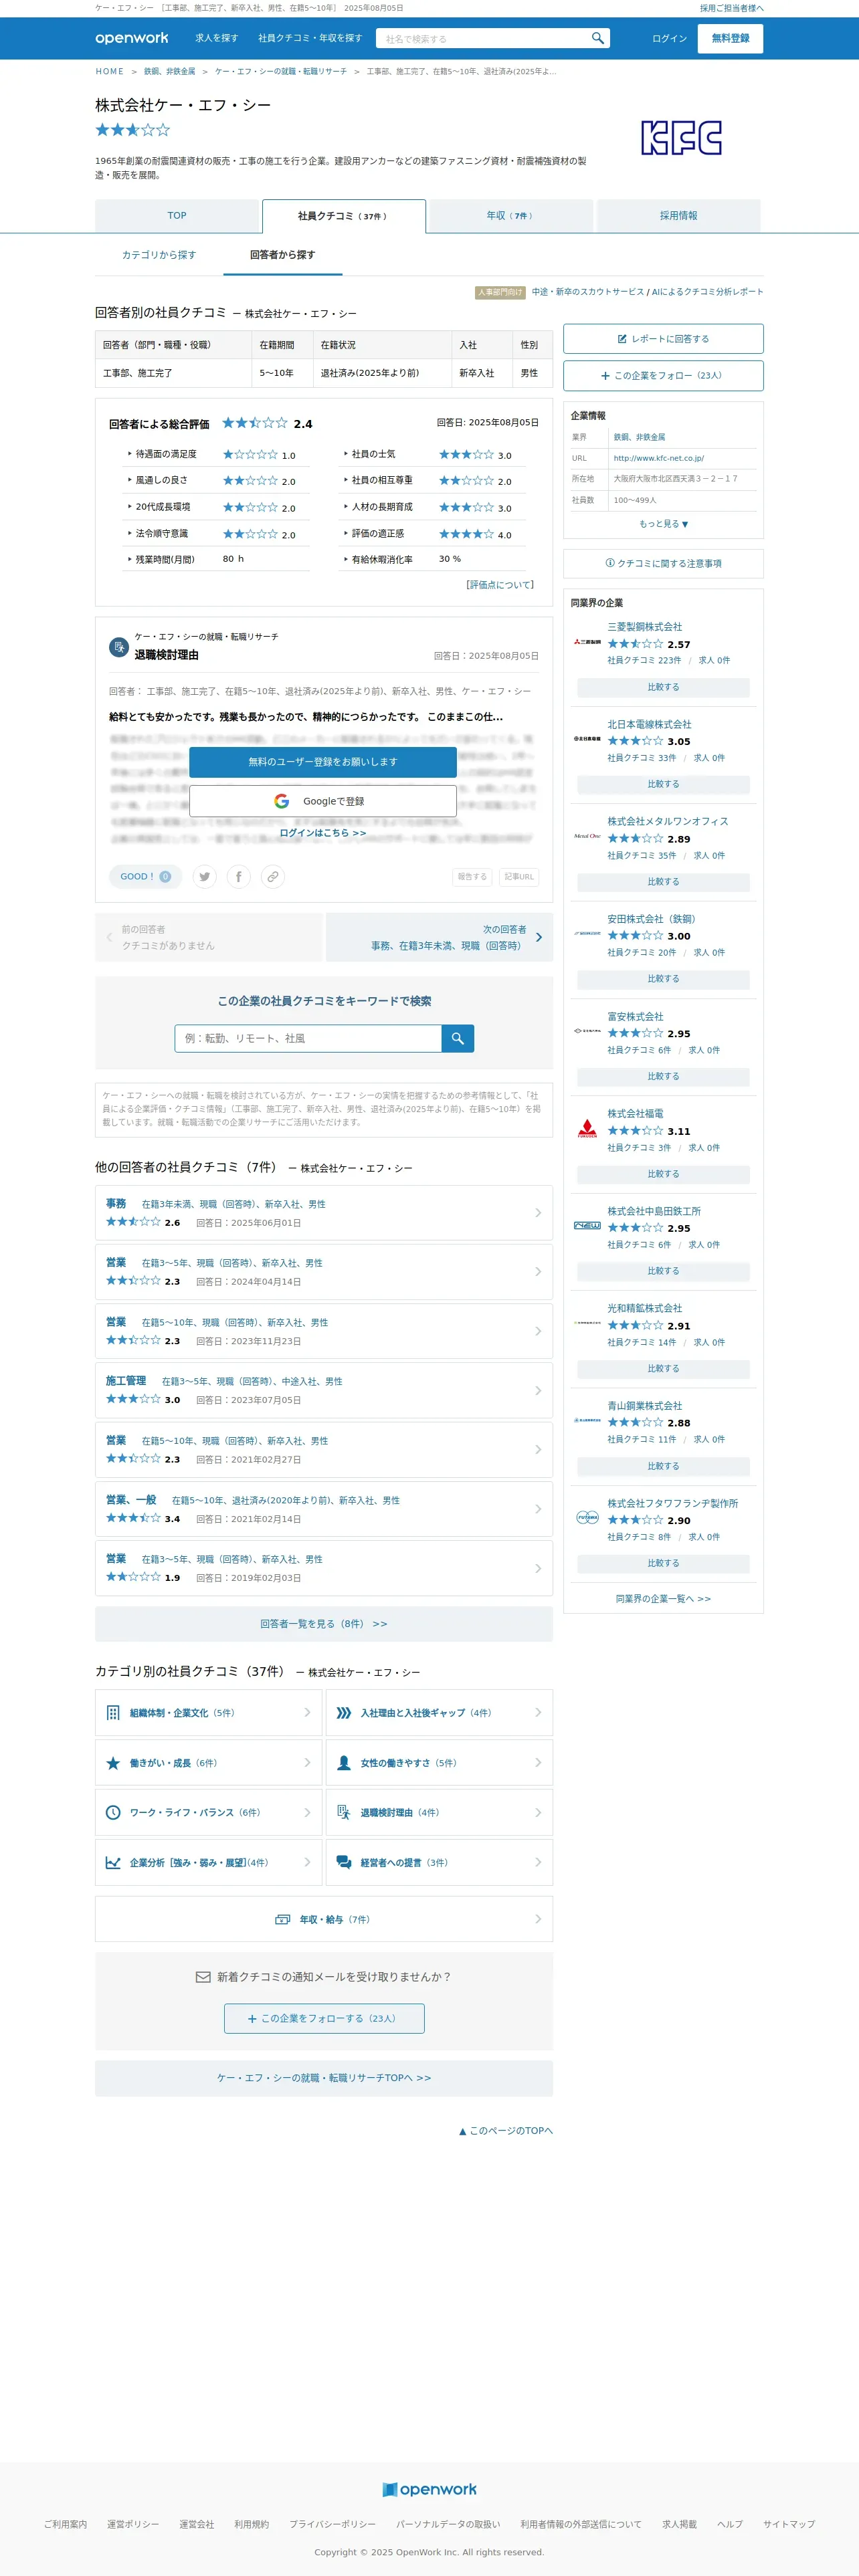This screenshot has height=2576, width=859.
Task: Click the 退職検討理由 review document icon
Action: 119,647
